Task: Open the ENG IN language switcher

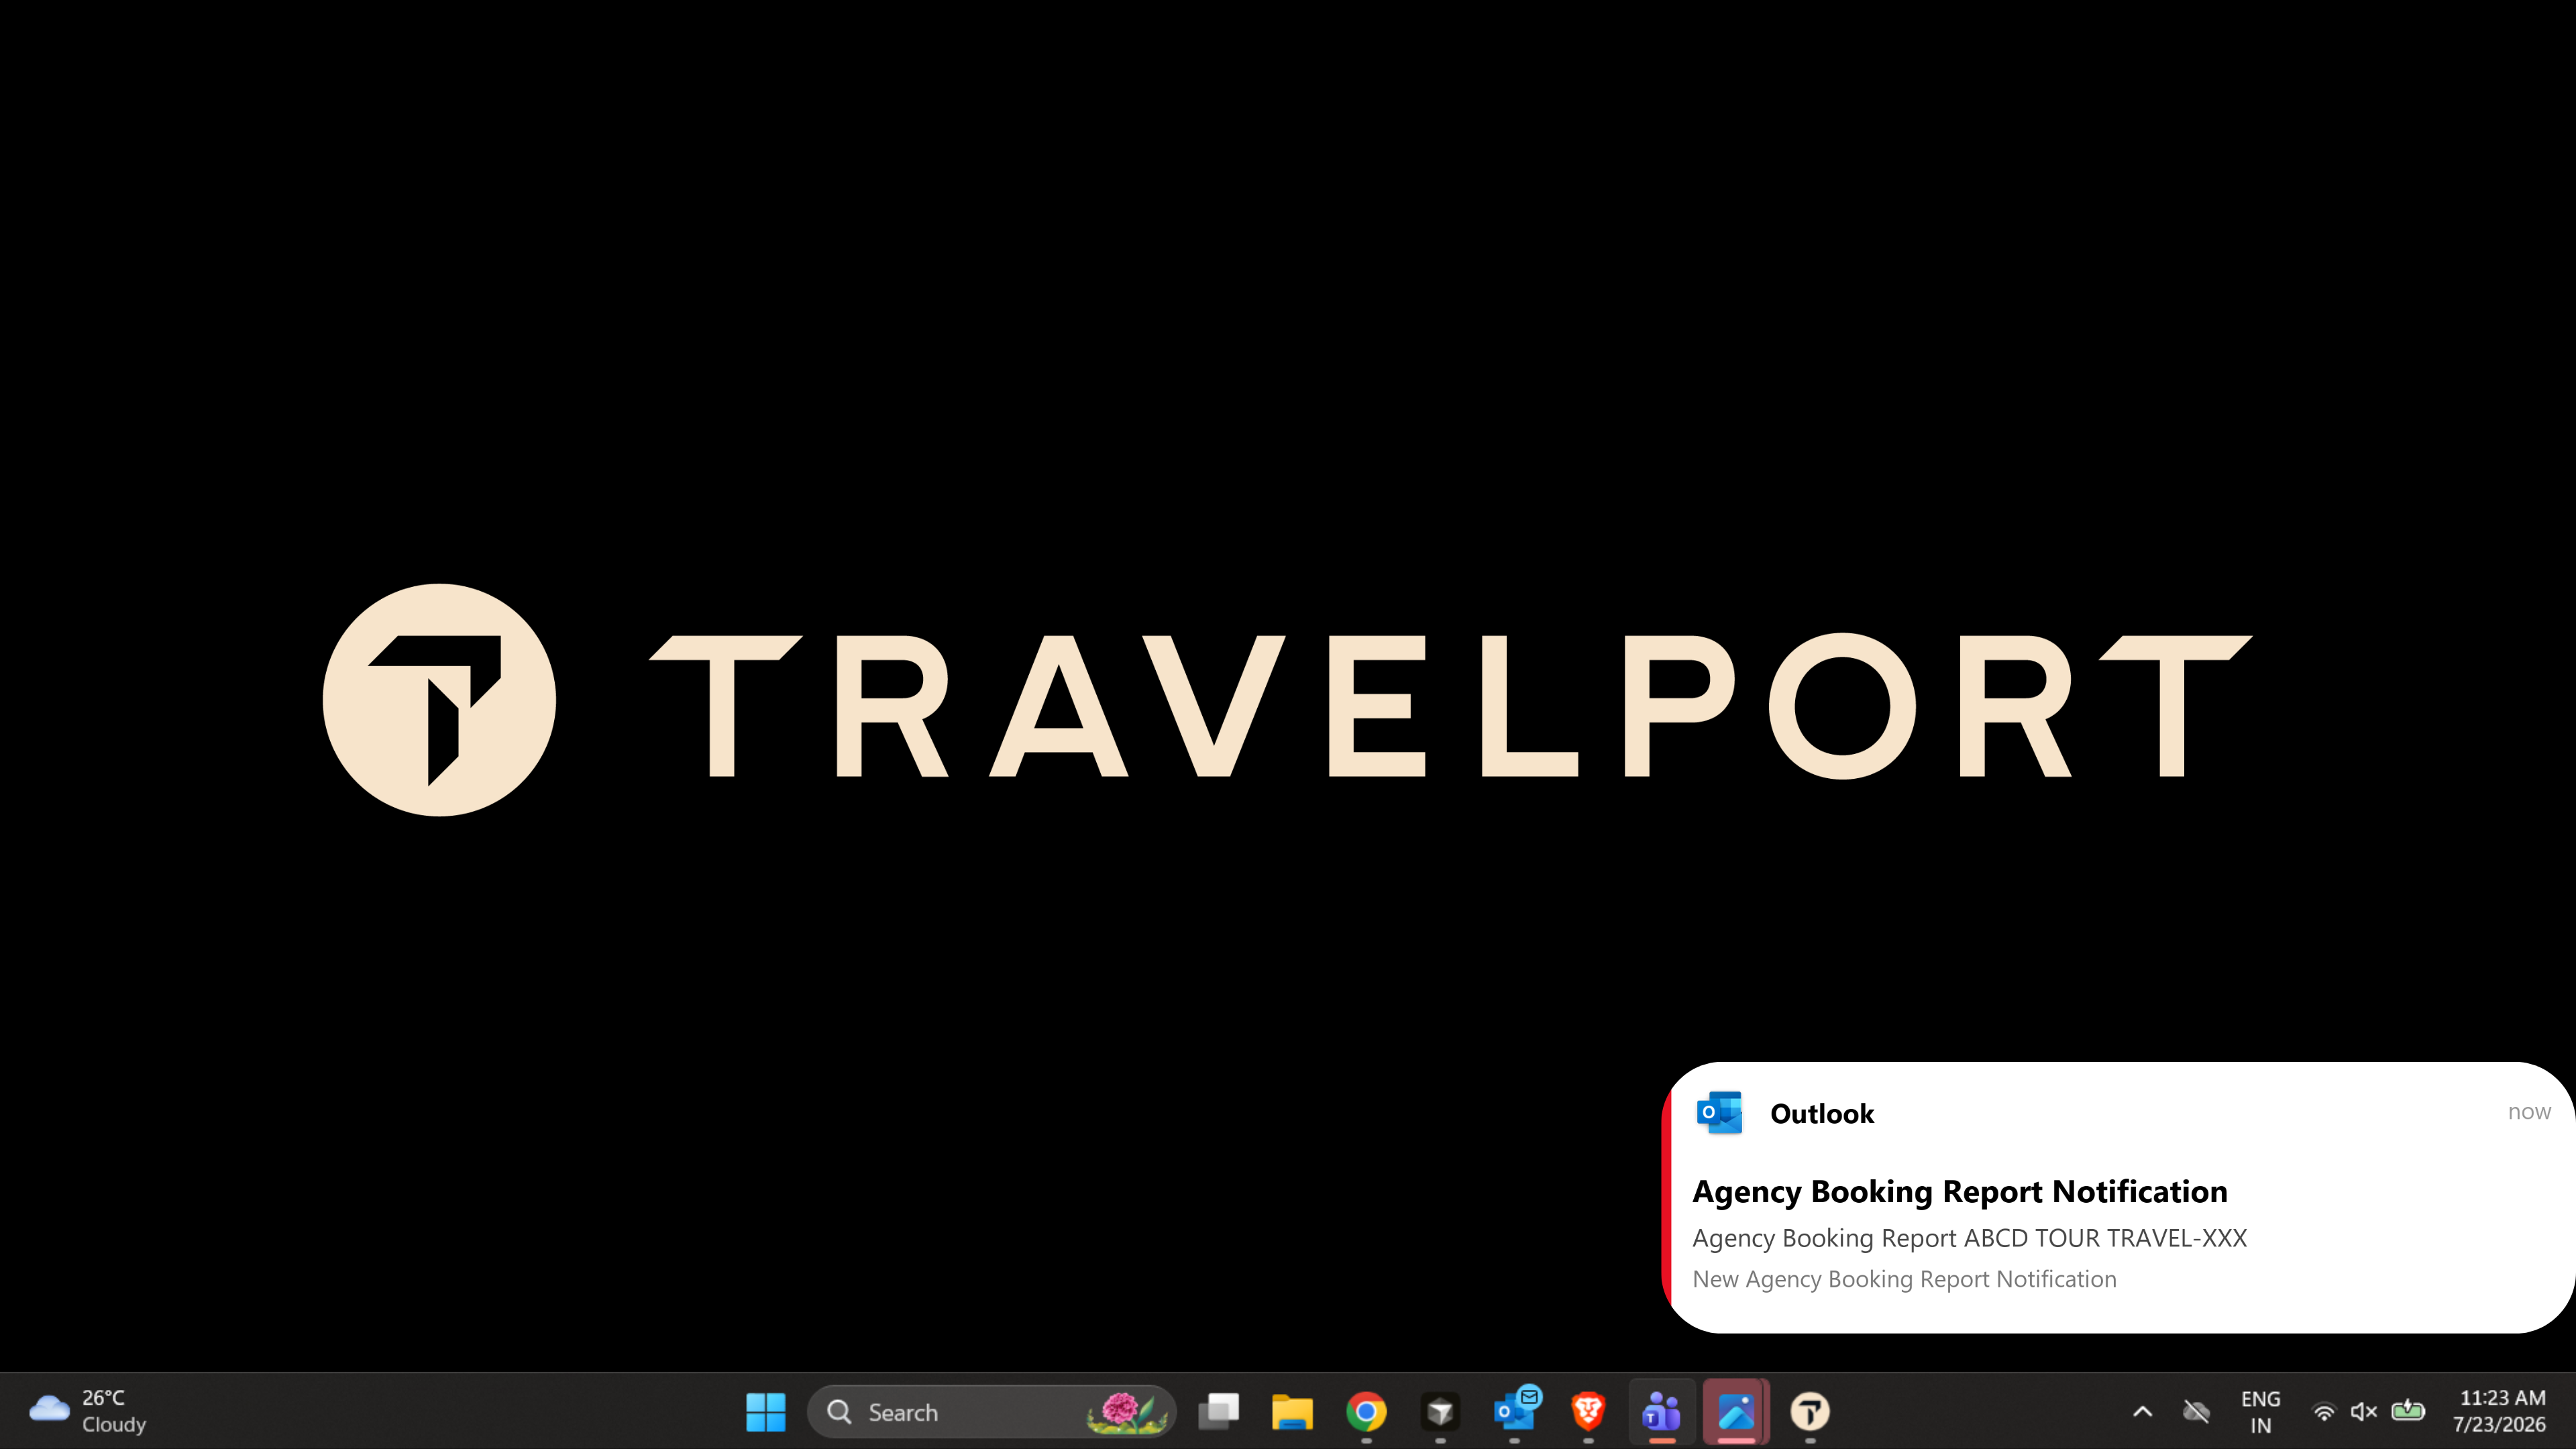Action: pyautogui.click(x=2260, y=1411)
